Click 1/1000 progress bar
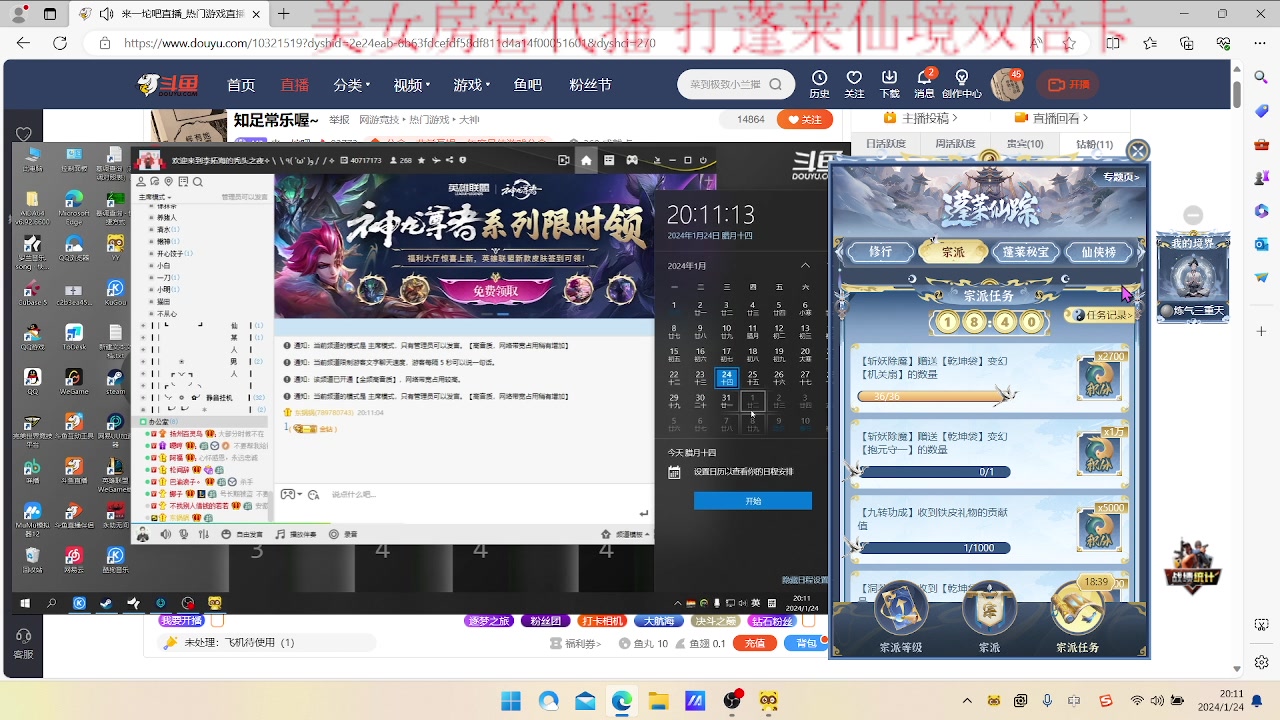The height and width of the screenshot is (720, 1280). [934, 547]
